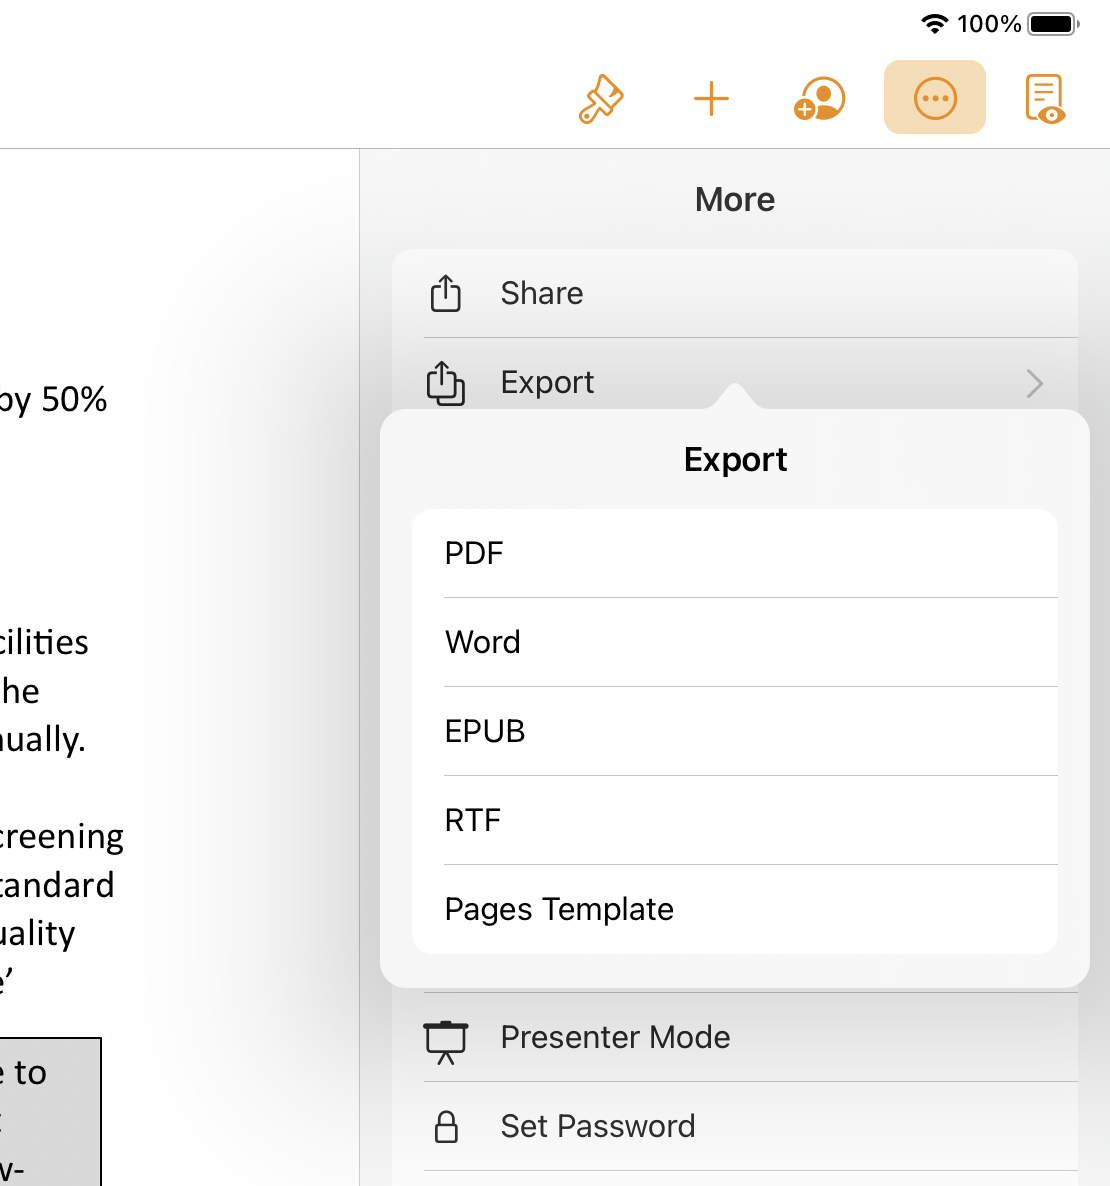Image resolution: width=1110 pixels, height=1186 pixels.
Task: Export document as PDF
Action: (474, 553)
